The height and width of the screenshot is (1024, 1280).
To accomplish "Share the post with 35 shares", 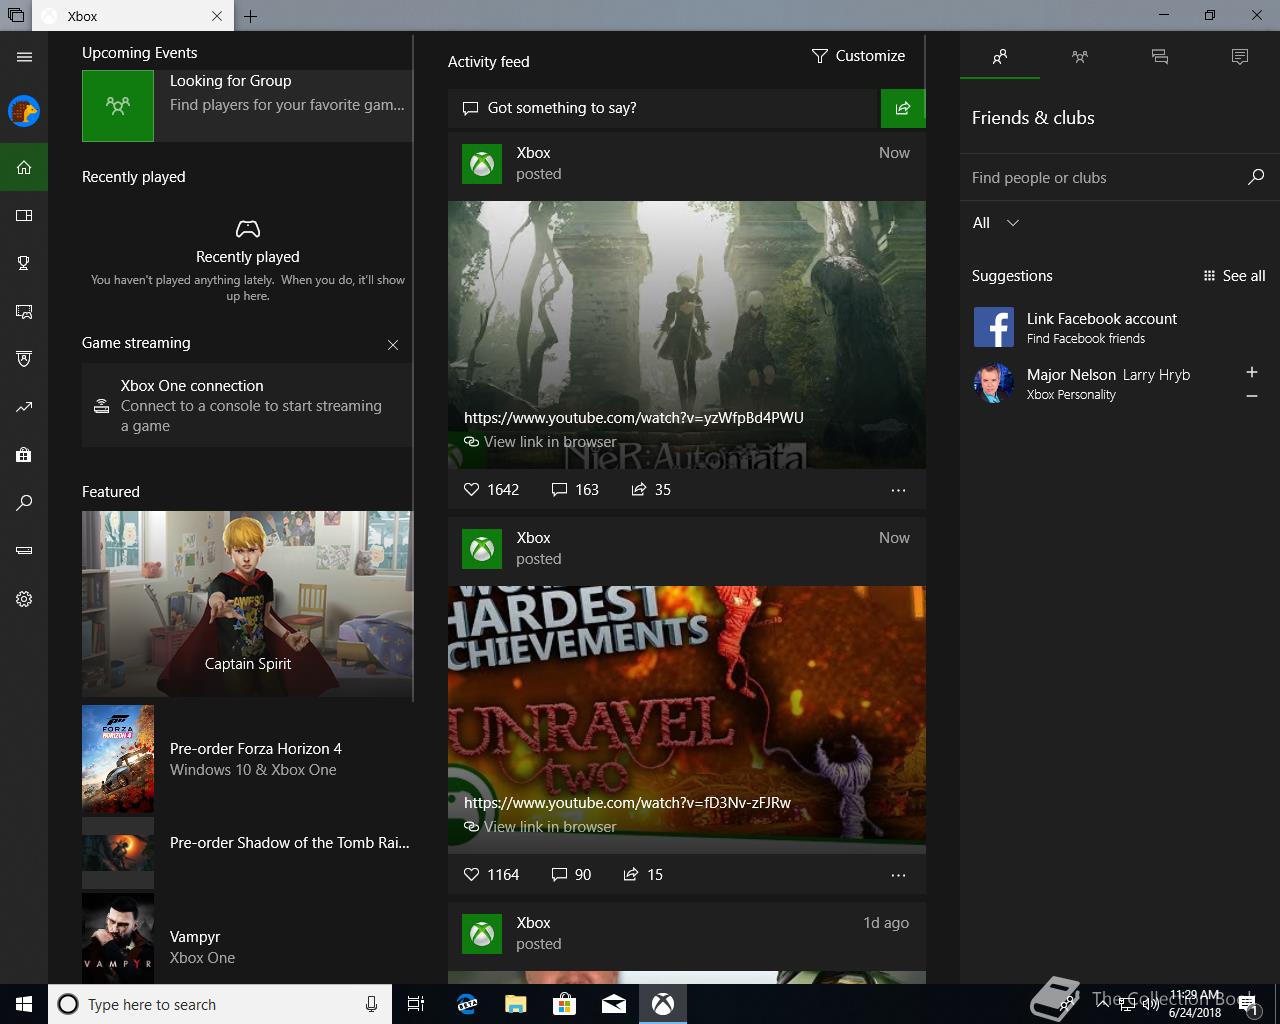I will pos(651,489).
